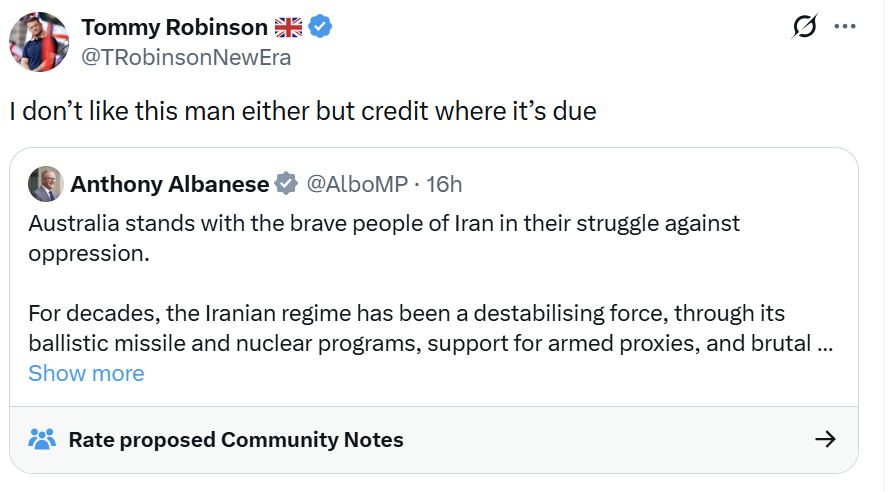Open the Anthony Albanese name in quote
This screenshot has height=492, width=896.
pyautogui.click(x=169, y=184)
